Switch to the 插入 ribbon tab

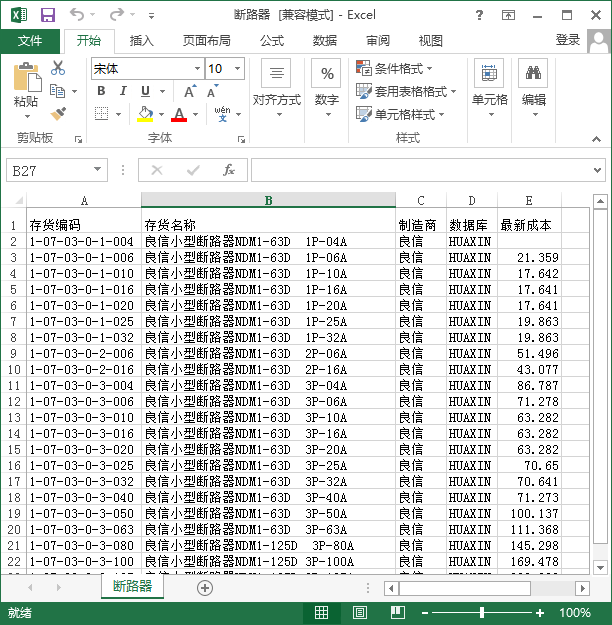(x=142, y=41)
